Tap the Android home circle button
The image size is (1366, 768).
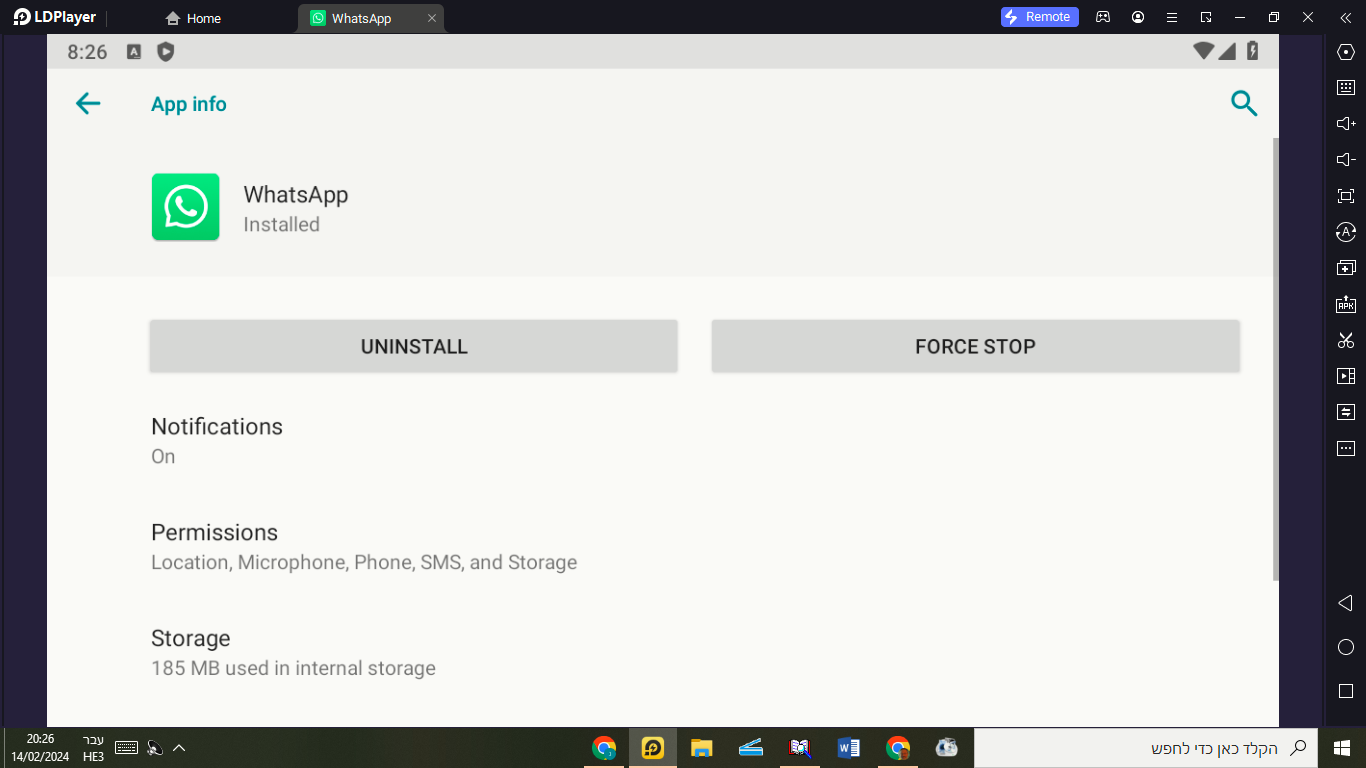tap(1346, 647)
